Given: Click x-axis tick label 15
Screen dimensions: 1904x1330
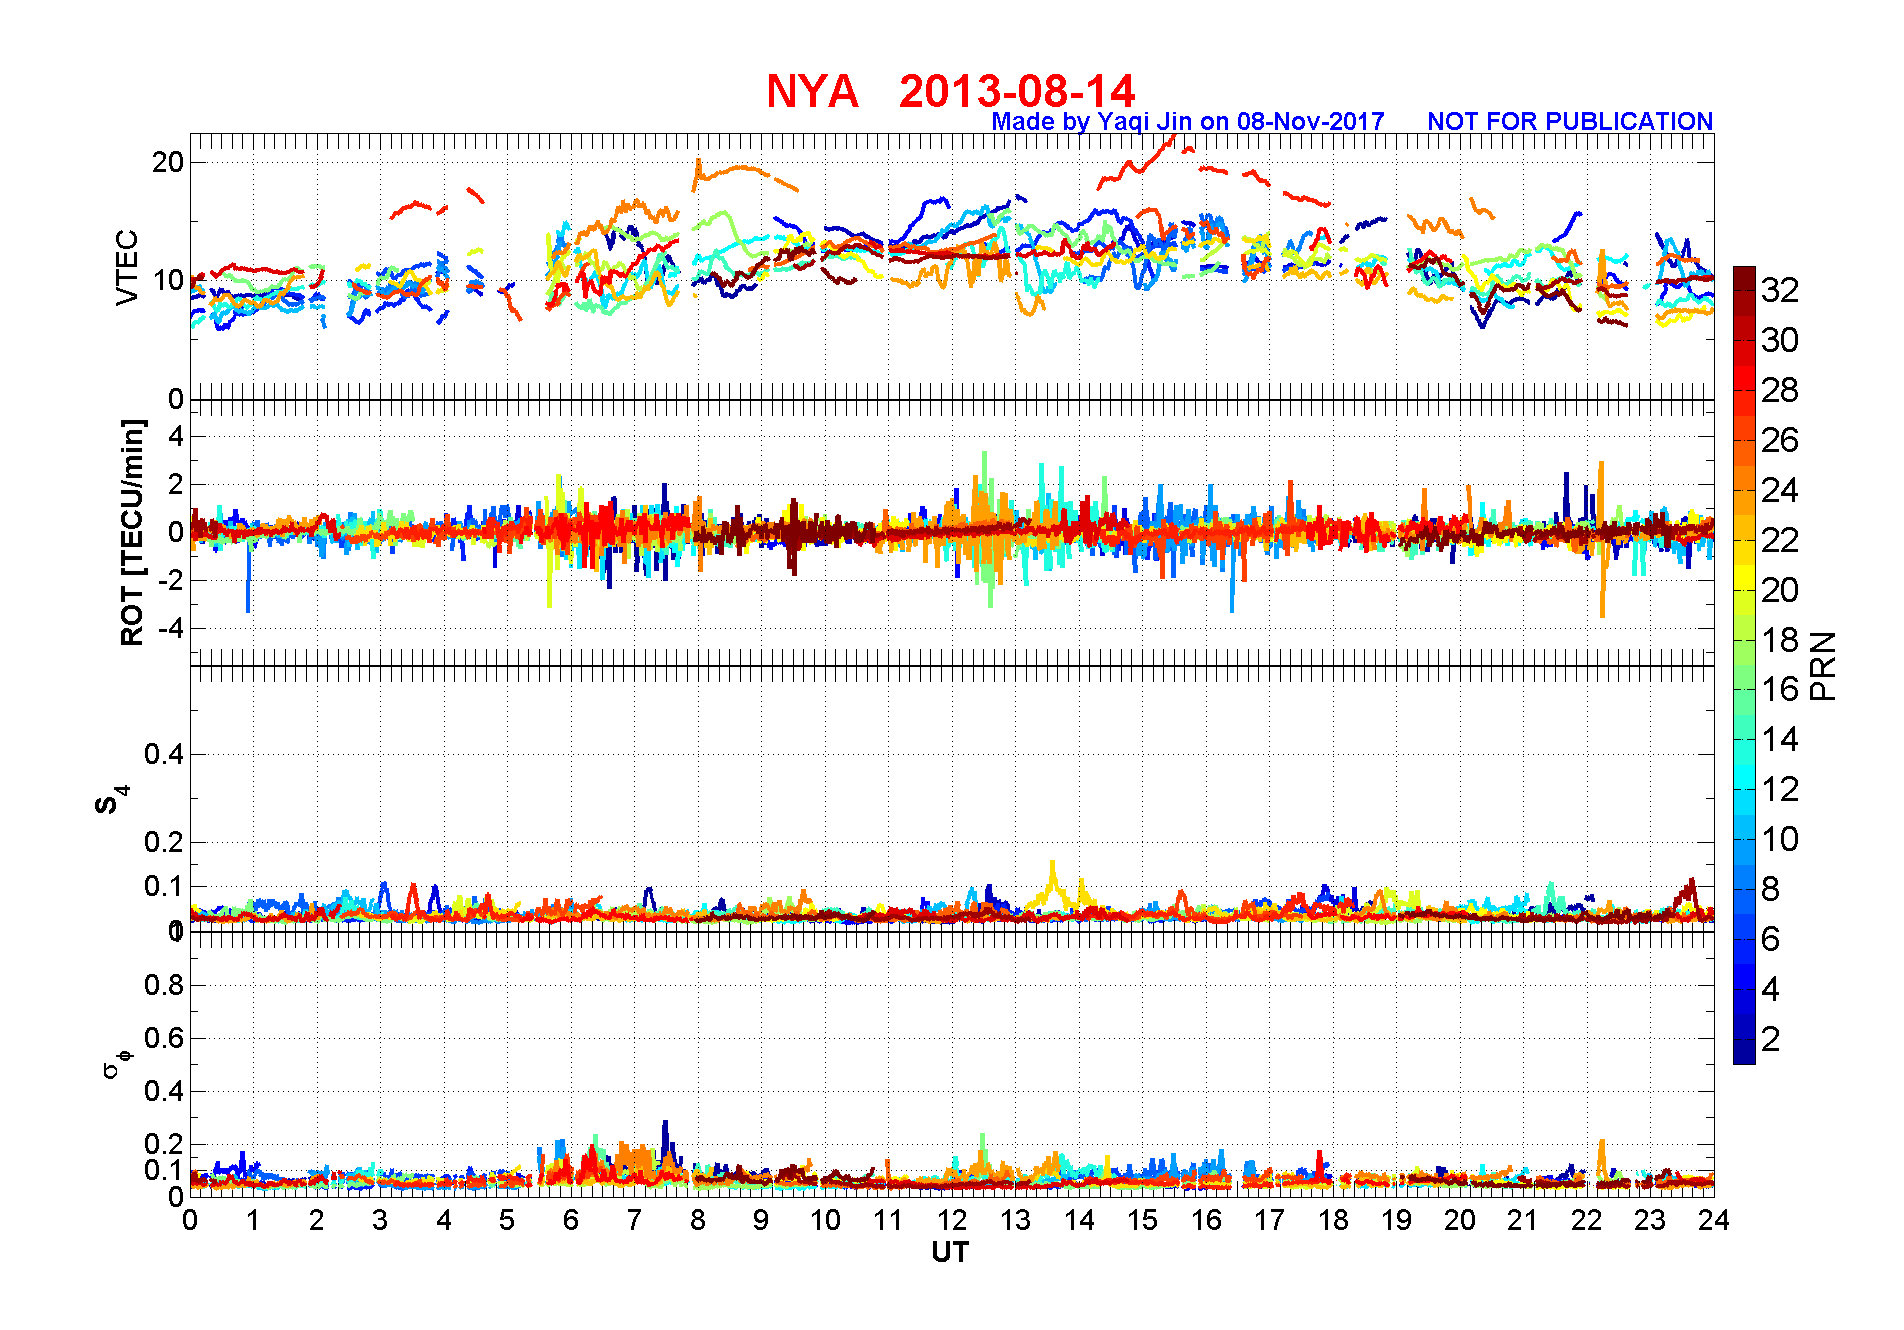Looking at the screenshot, I should coord(1142,1220).
